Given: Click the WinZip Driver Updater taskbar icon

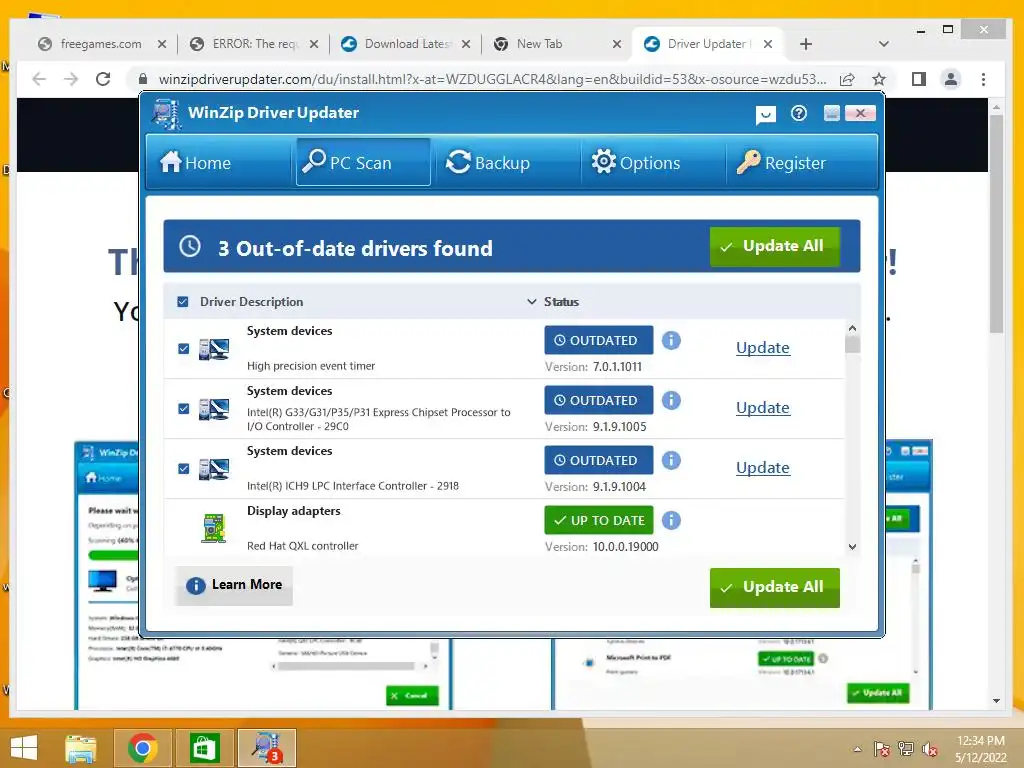Looking at the screenshot, I should [266, 748].
